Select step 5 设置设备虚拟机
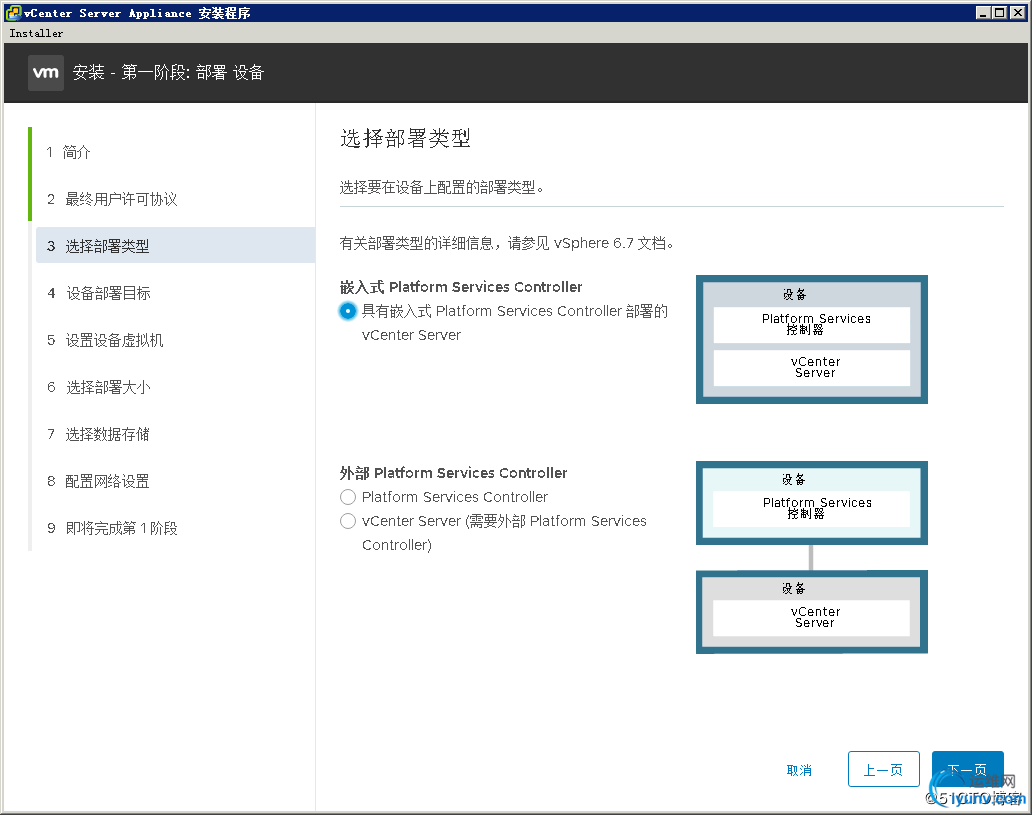 (105, 340)
